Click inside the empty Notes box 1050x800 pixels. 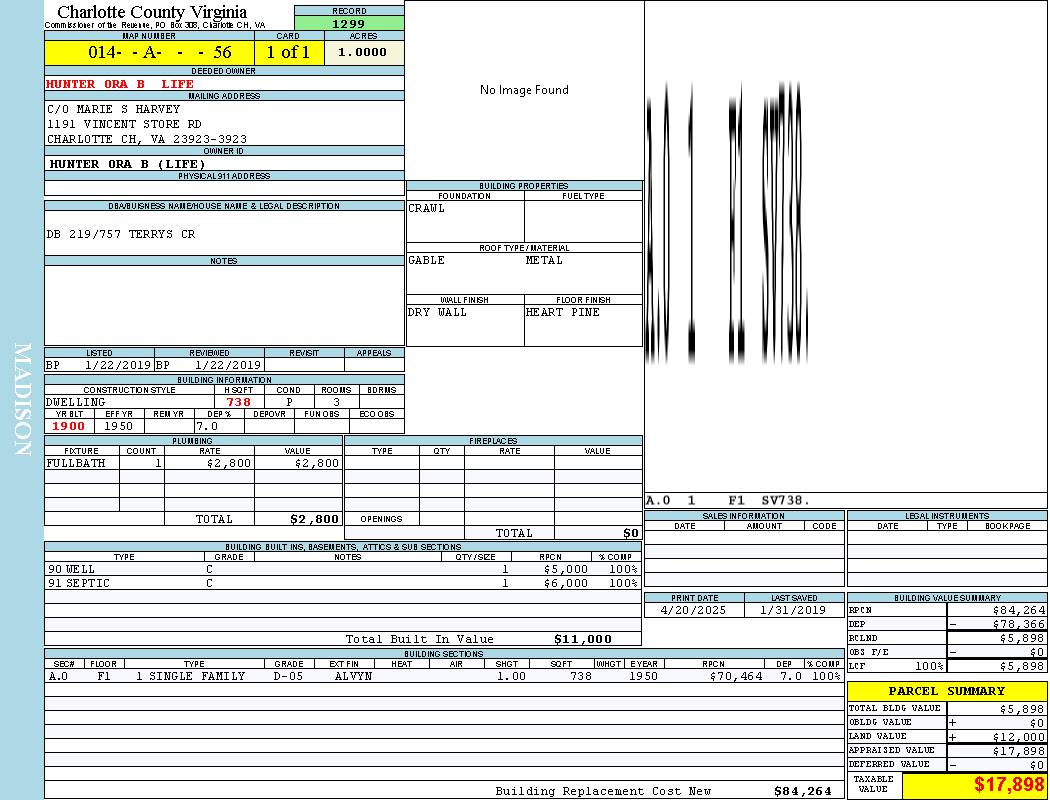pyautogui.click(x=224, y=305)
